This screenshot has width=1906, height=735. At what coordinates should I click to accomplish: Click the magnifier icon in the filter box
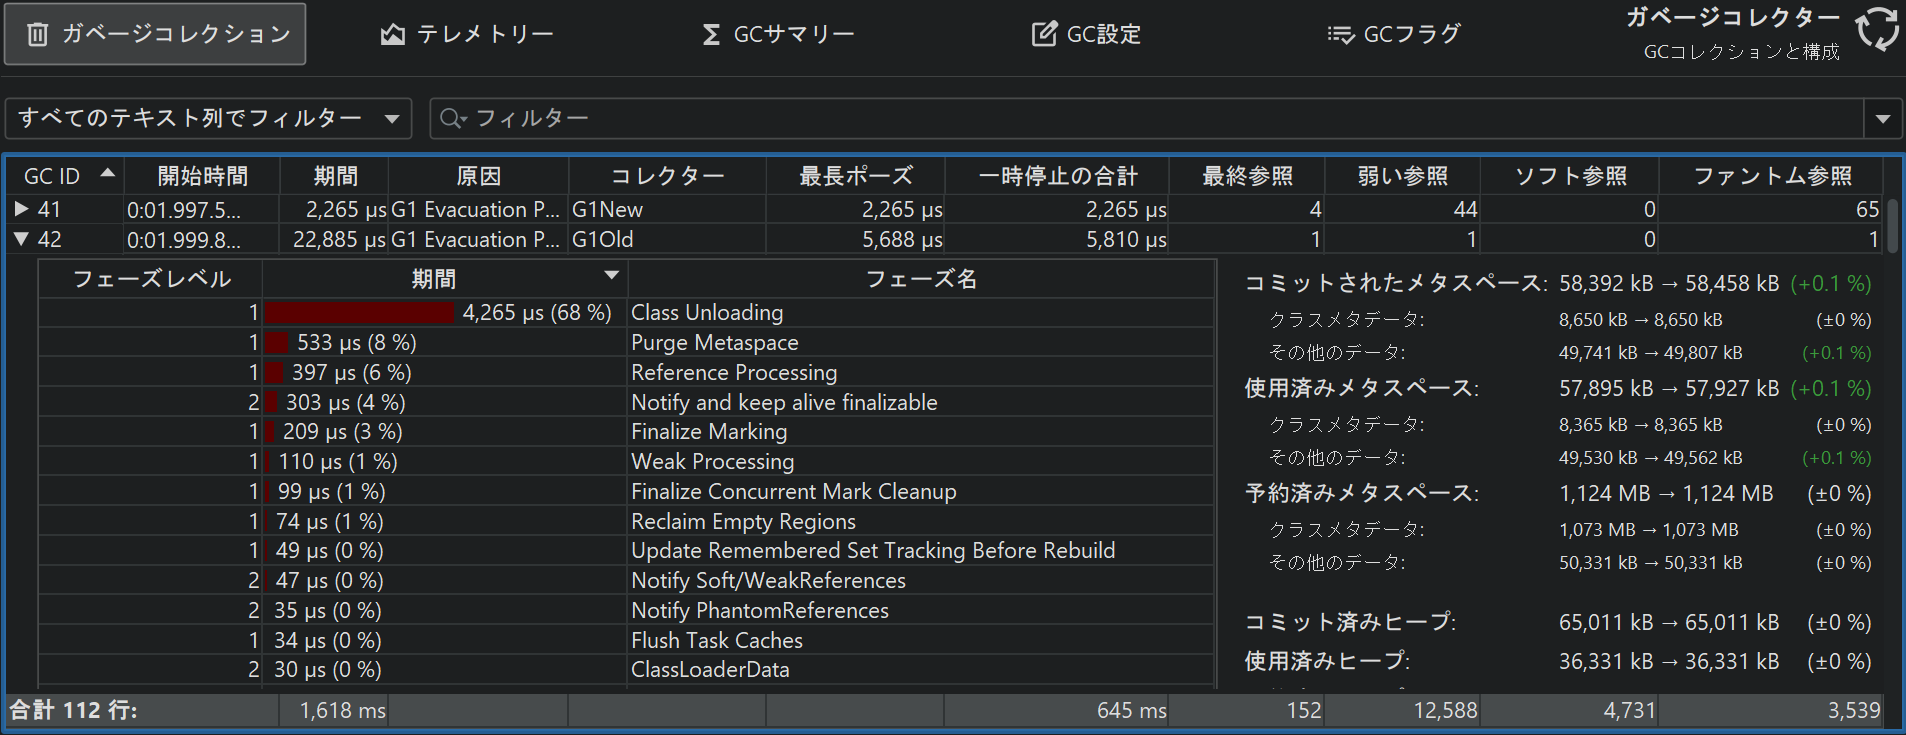(x=452, y=118)
